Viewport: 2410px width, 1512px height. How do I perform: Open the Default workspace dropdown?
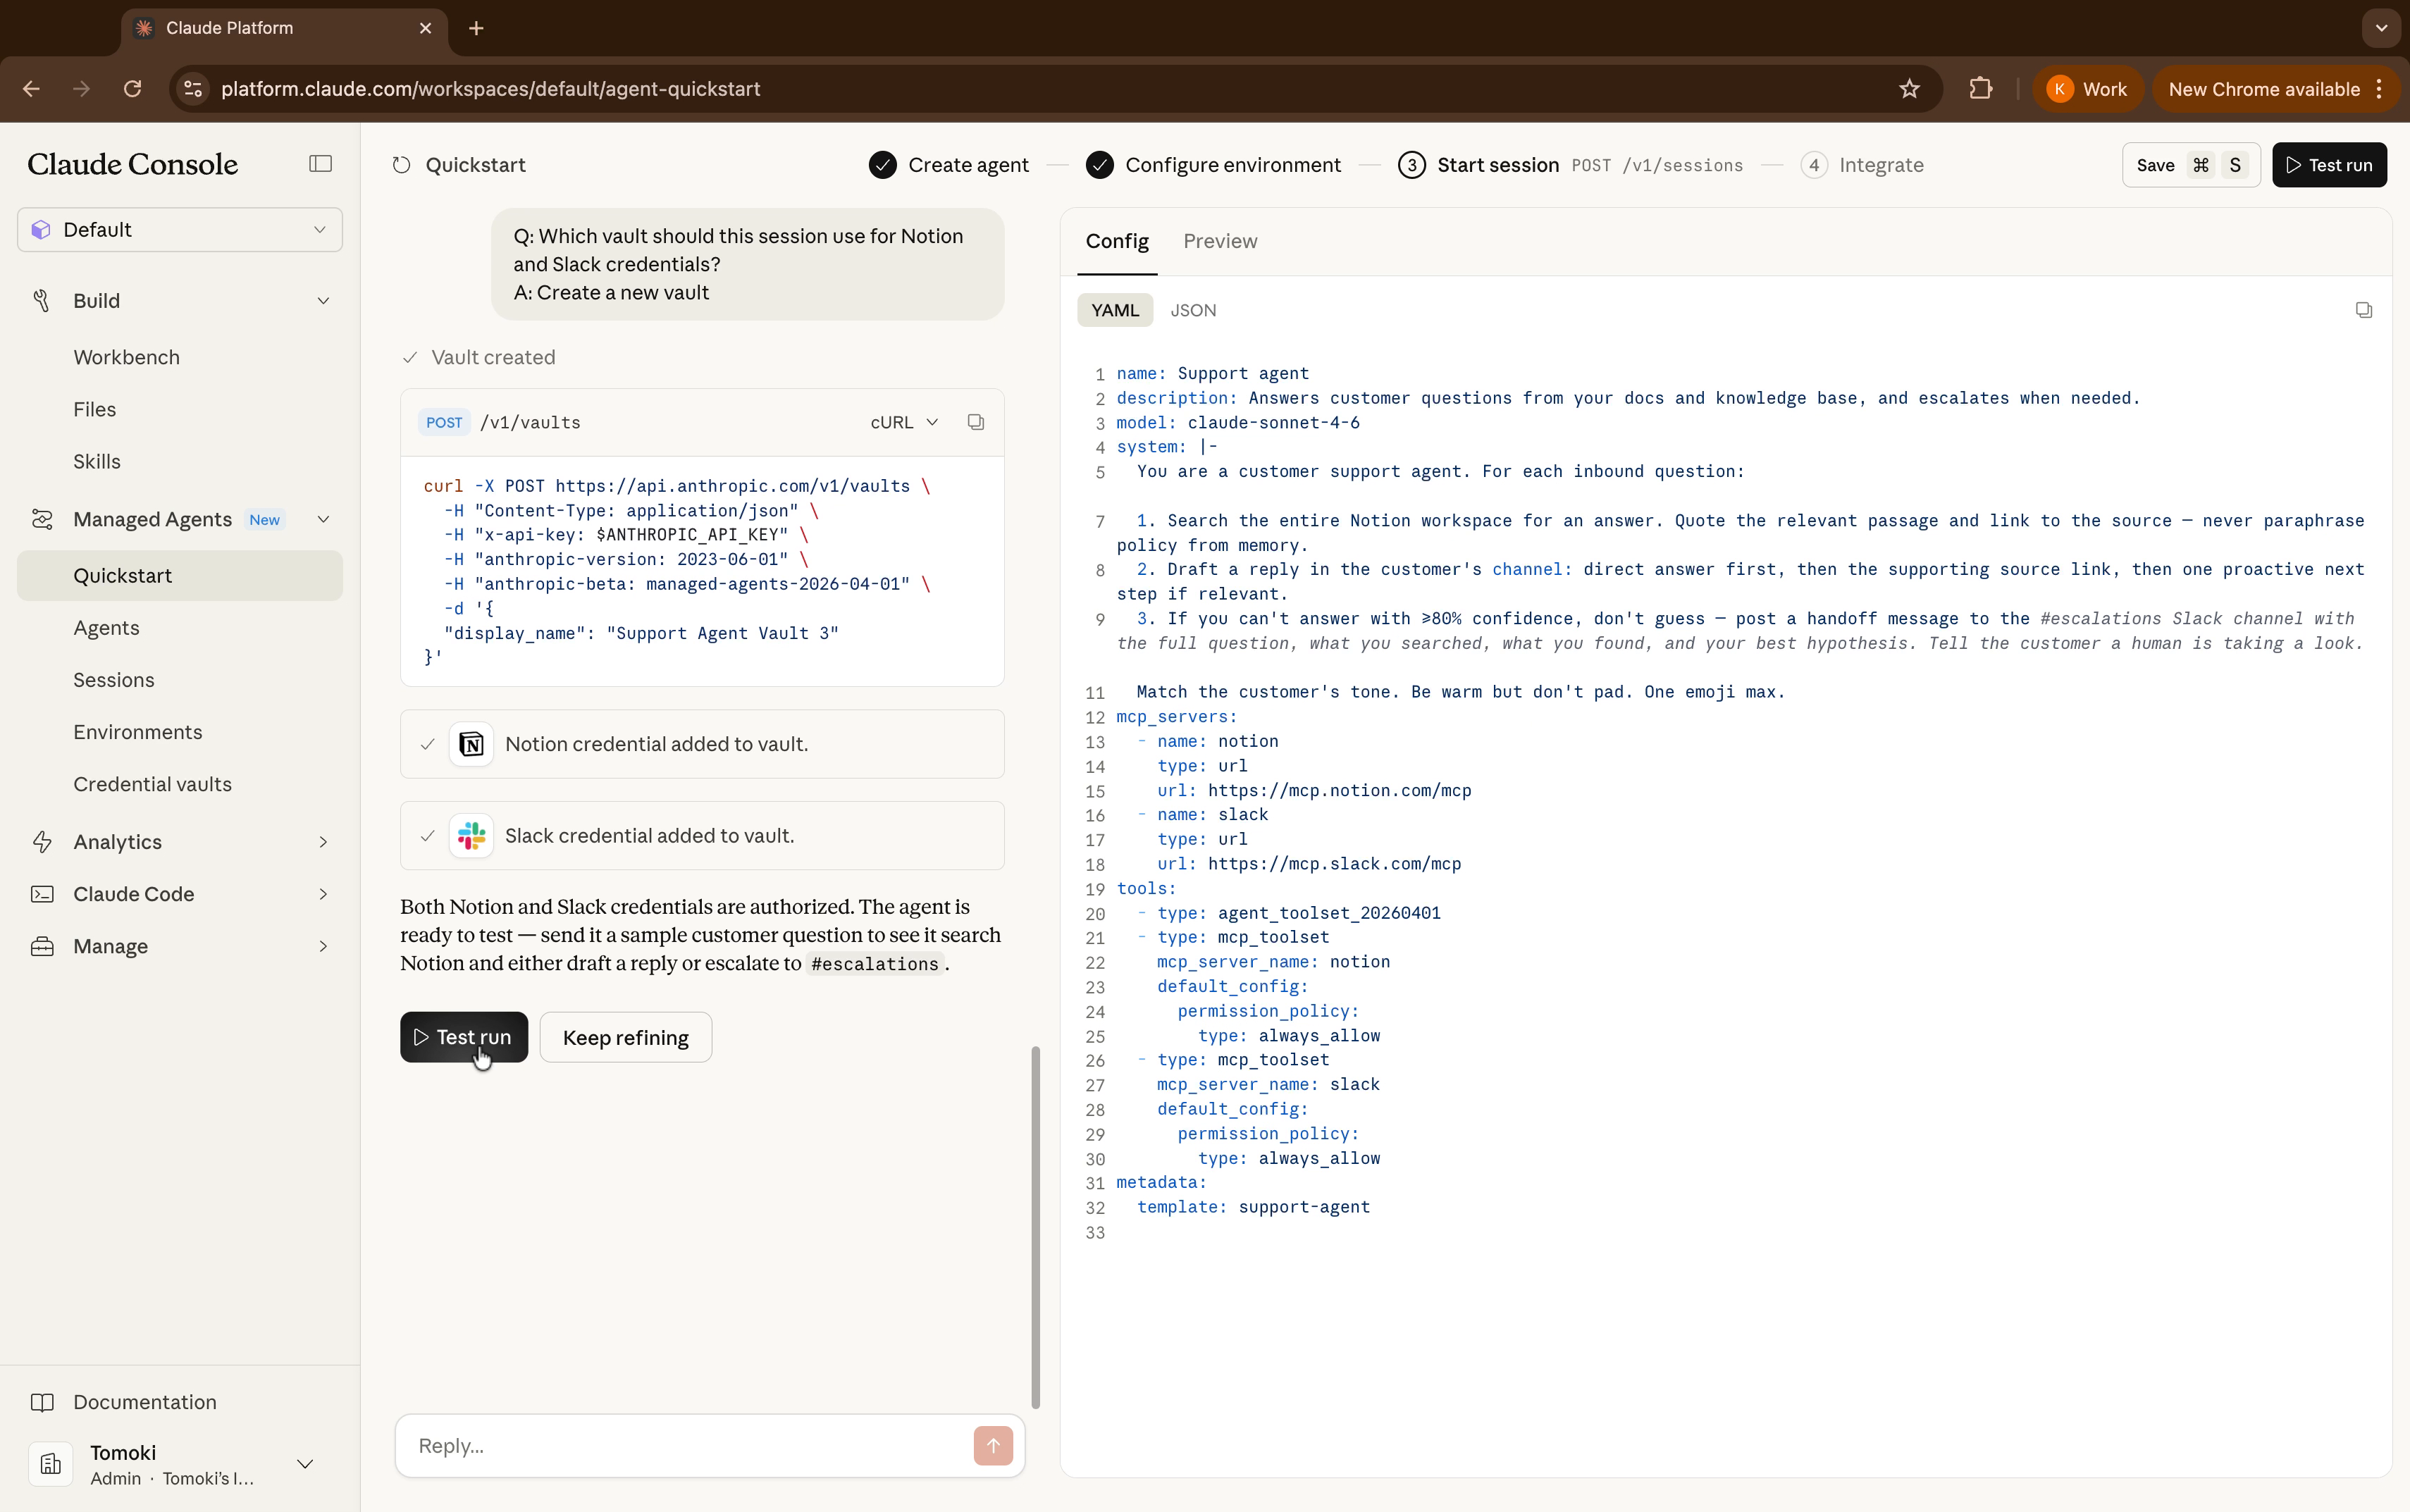coord(180,230)
